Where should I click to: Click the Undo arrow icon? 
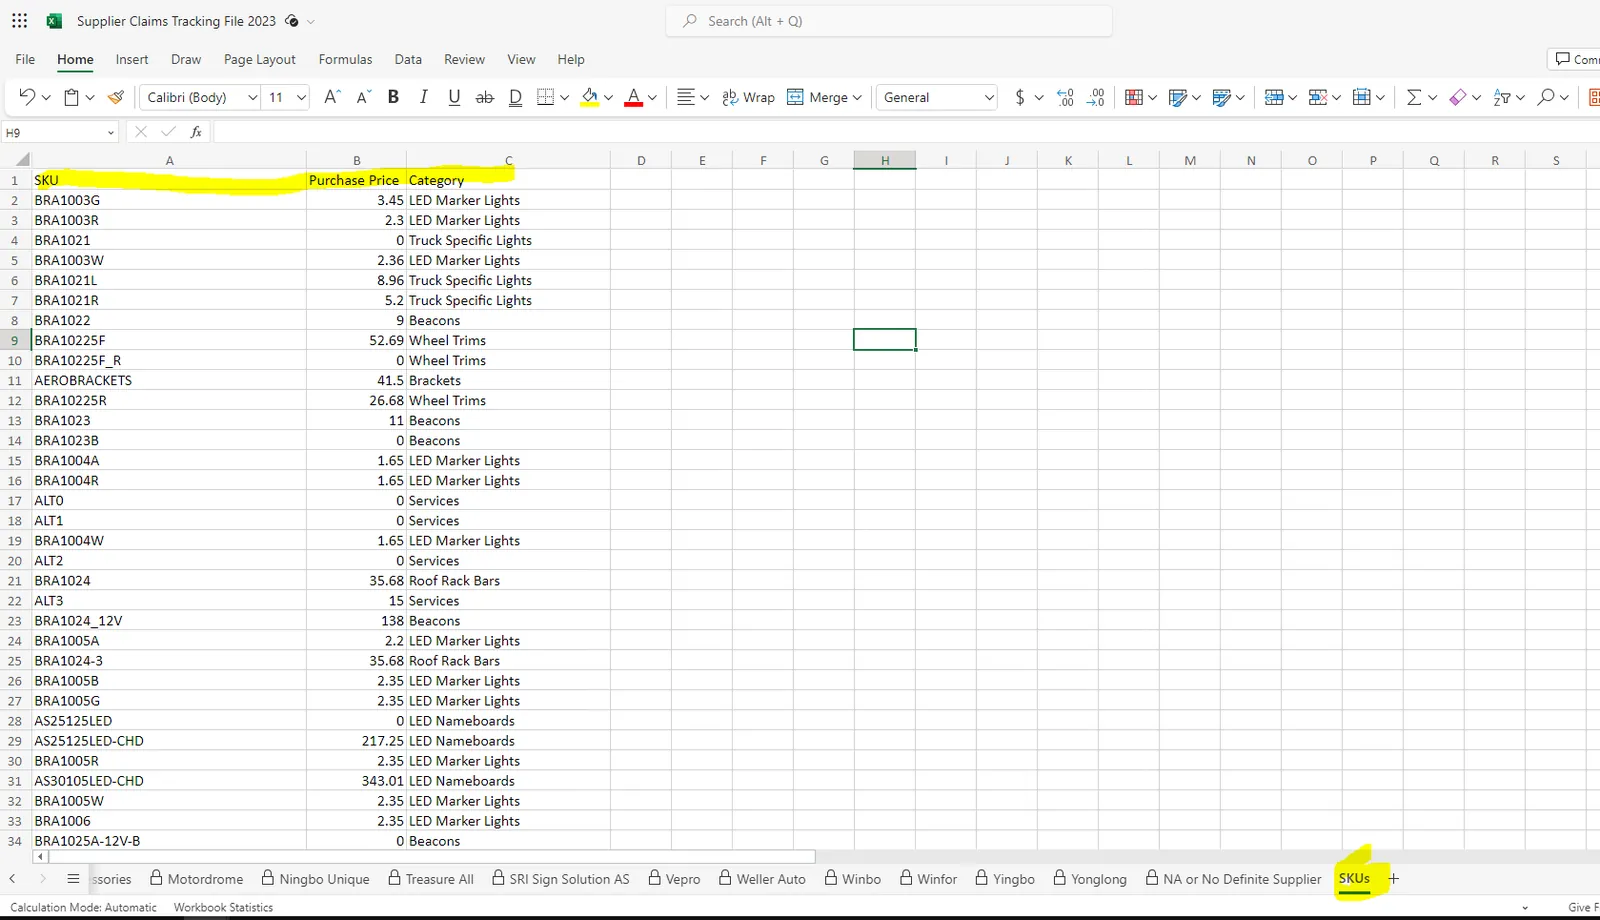pyautogui.click(x=27, y=97)
